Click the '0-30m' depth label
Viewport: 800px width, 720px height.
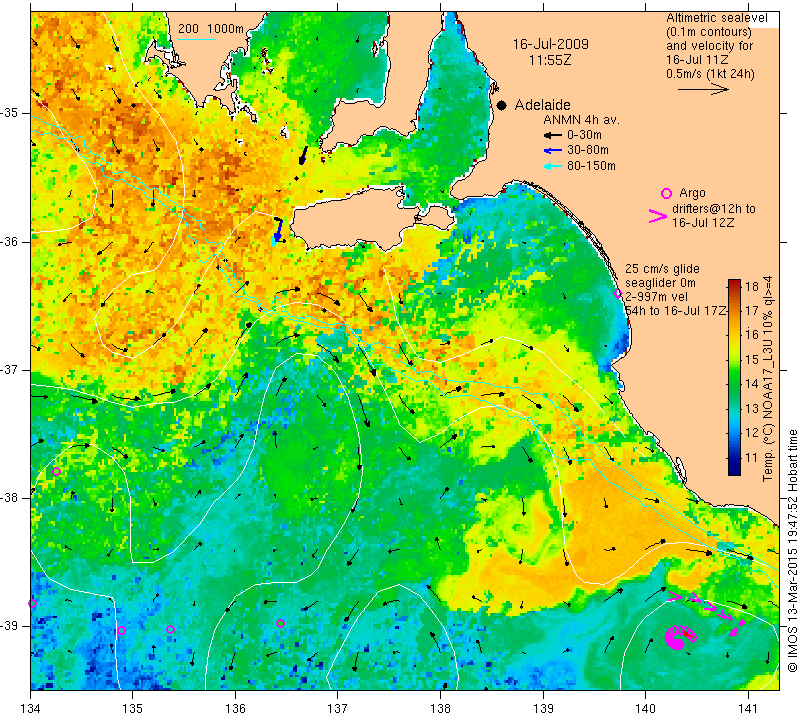[x=584, y=135]
